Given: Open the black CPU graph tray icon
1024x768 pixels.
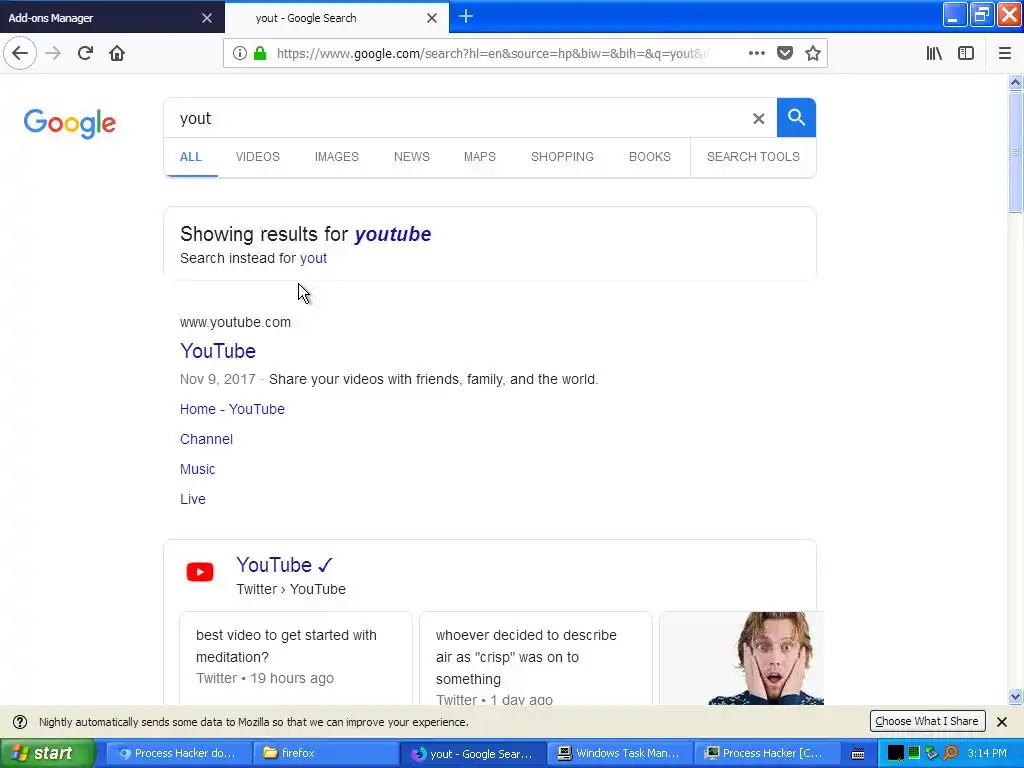Looking at the screenshot, I should (x=895, y=753).
